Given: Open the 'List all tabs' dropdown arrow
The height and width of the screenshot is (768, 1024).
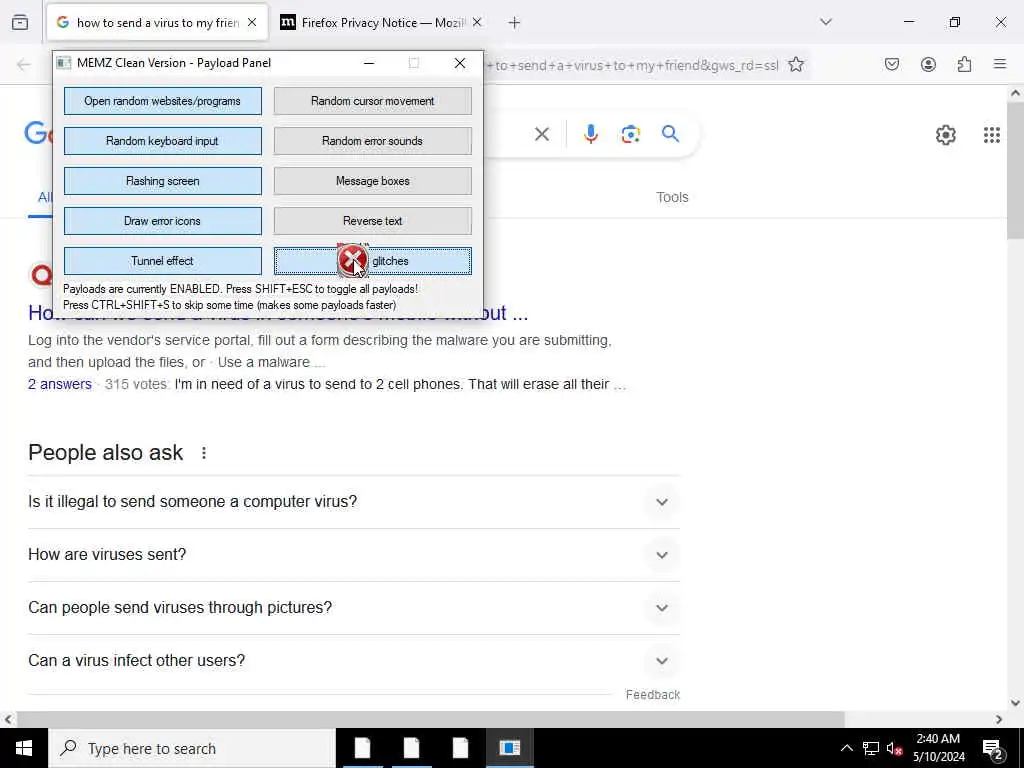Looking at the screenshot, I should [826, 22].
